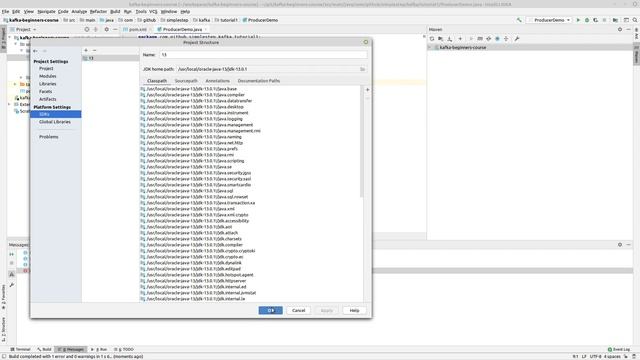The image size is (640, 360).
Task: Open the Terminal tool window
Action: pyautogui.click(x=20, y=349)
